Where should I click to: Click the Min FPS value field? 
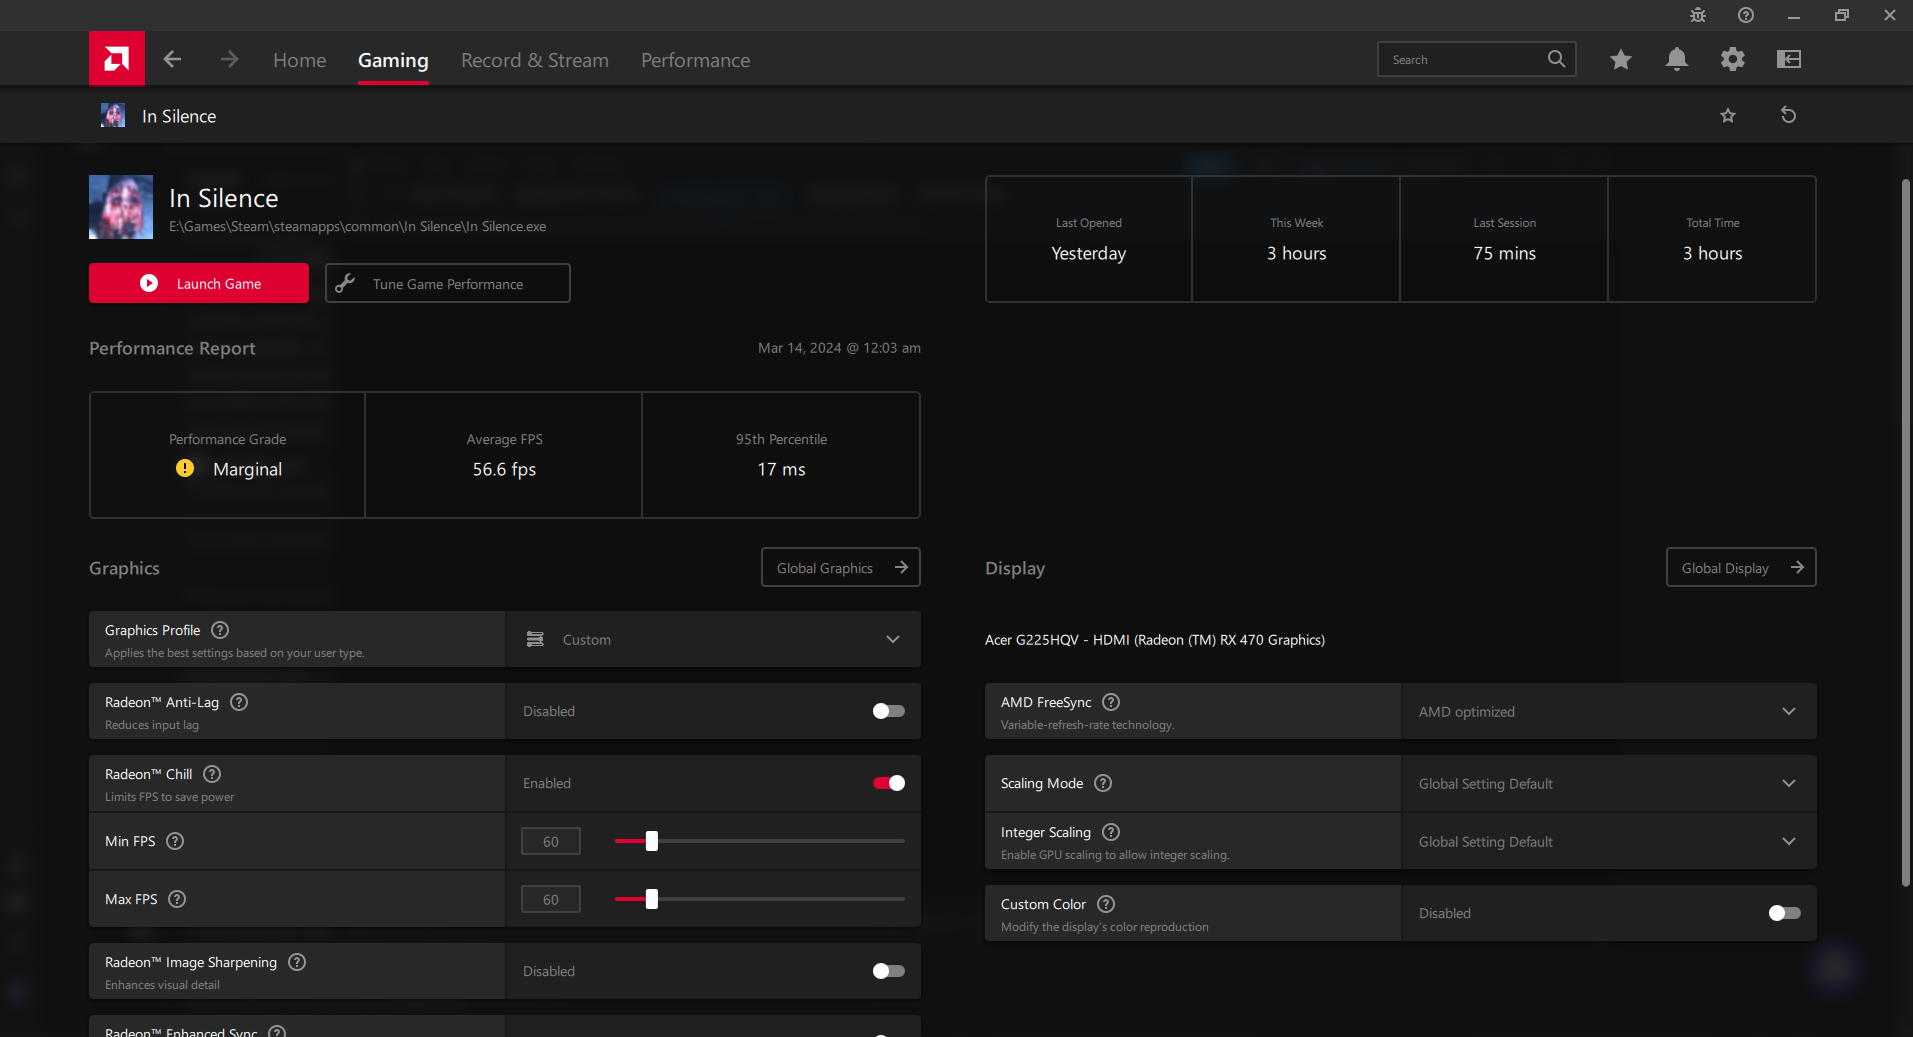[551, 841]
